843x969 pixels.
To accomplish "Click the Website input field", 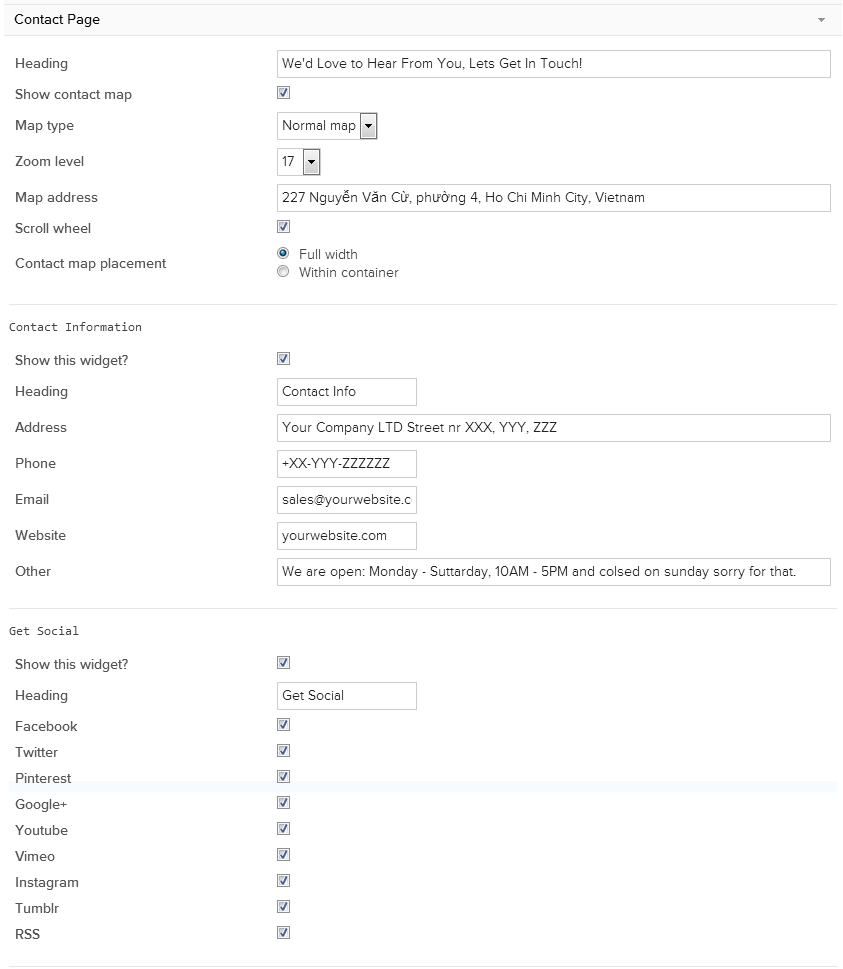I will click(347, 536).
